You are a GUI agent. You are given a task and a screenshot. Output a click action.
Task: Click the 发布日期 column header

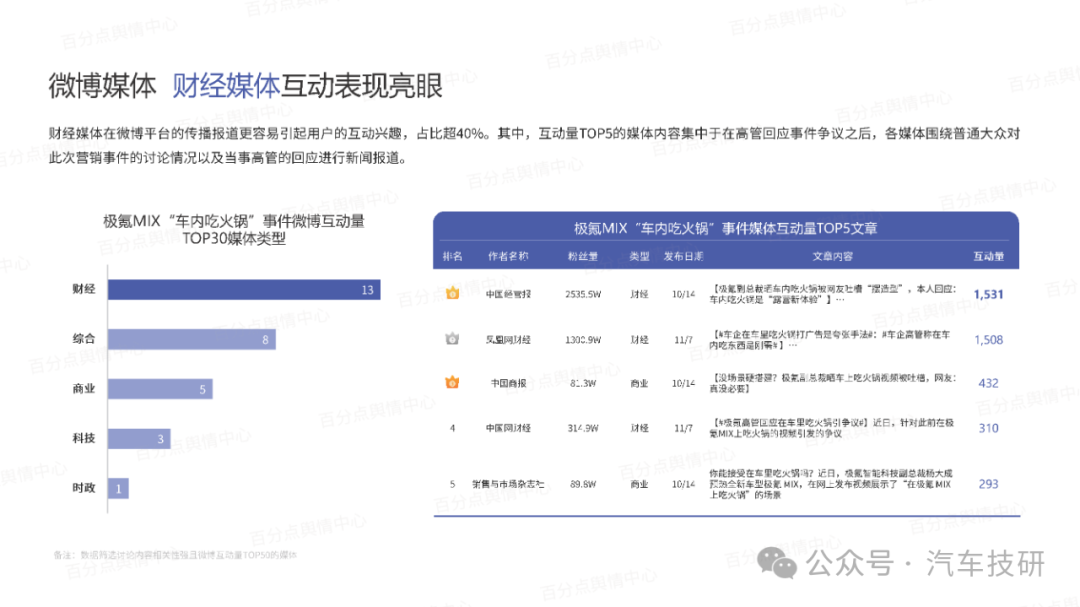click(683, 256)
